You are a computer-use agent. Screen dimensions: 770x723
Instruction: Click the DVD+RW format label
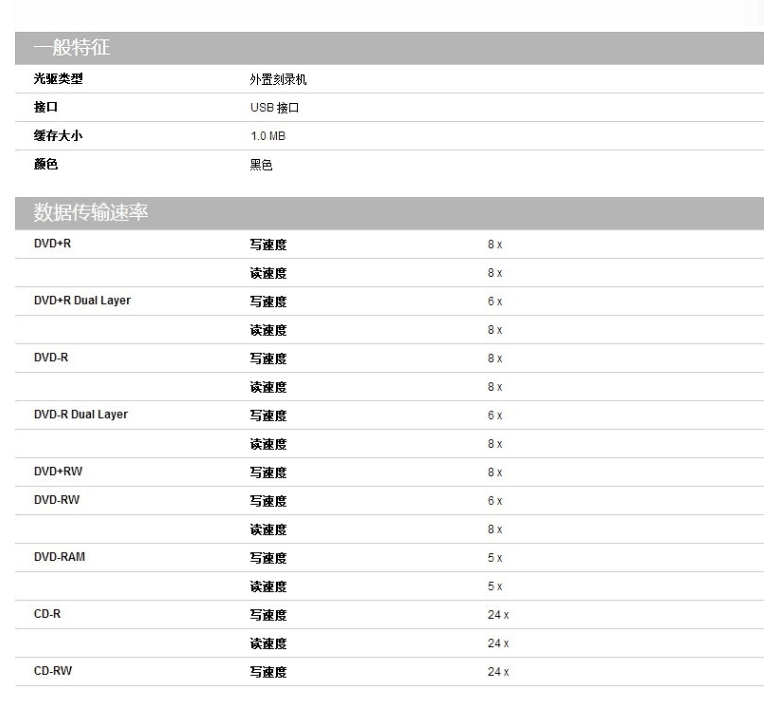coord(58,472)
